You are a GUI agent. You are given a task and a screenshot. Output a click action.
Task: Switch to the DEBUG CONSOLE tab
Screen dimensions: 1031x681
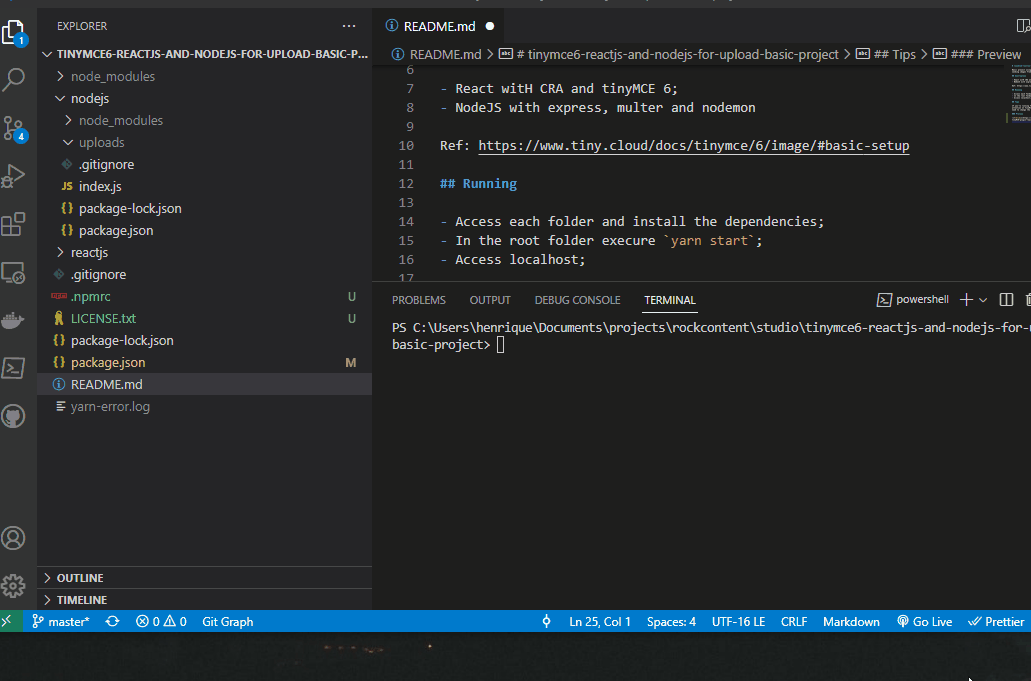[x=577, y=300]
